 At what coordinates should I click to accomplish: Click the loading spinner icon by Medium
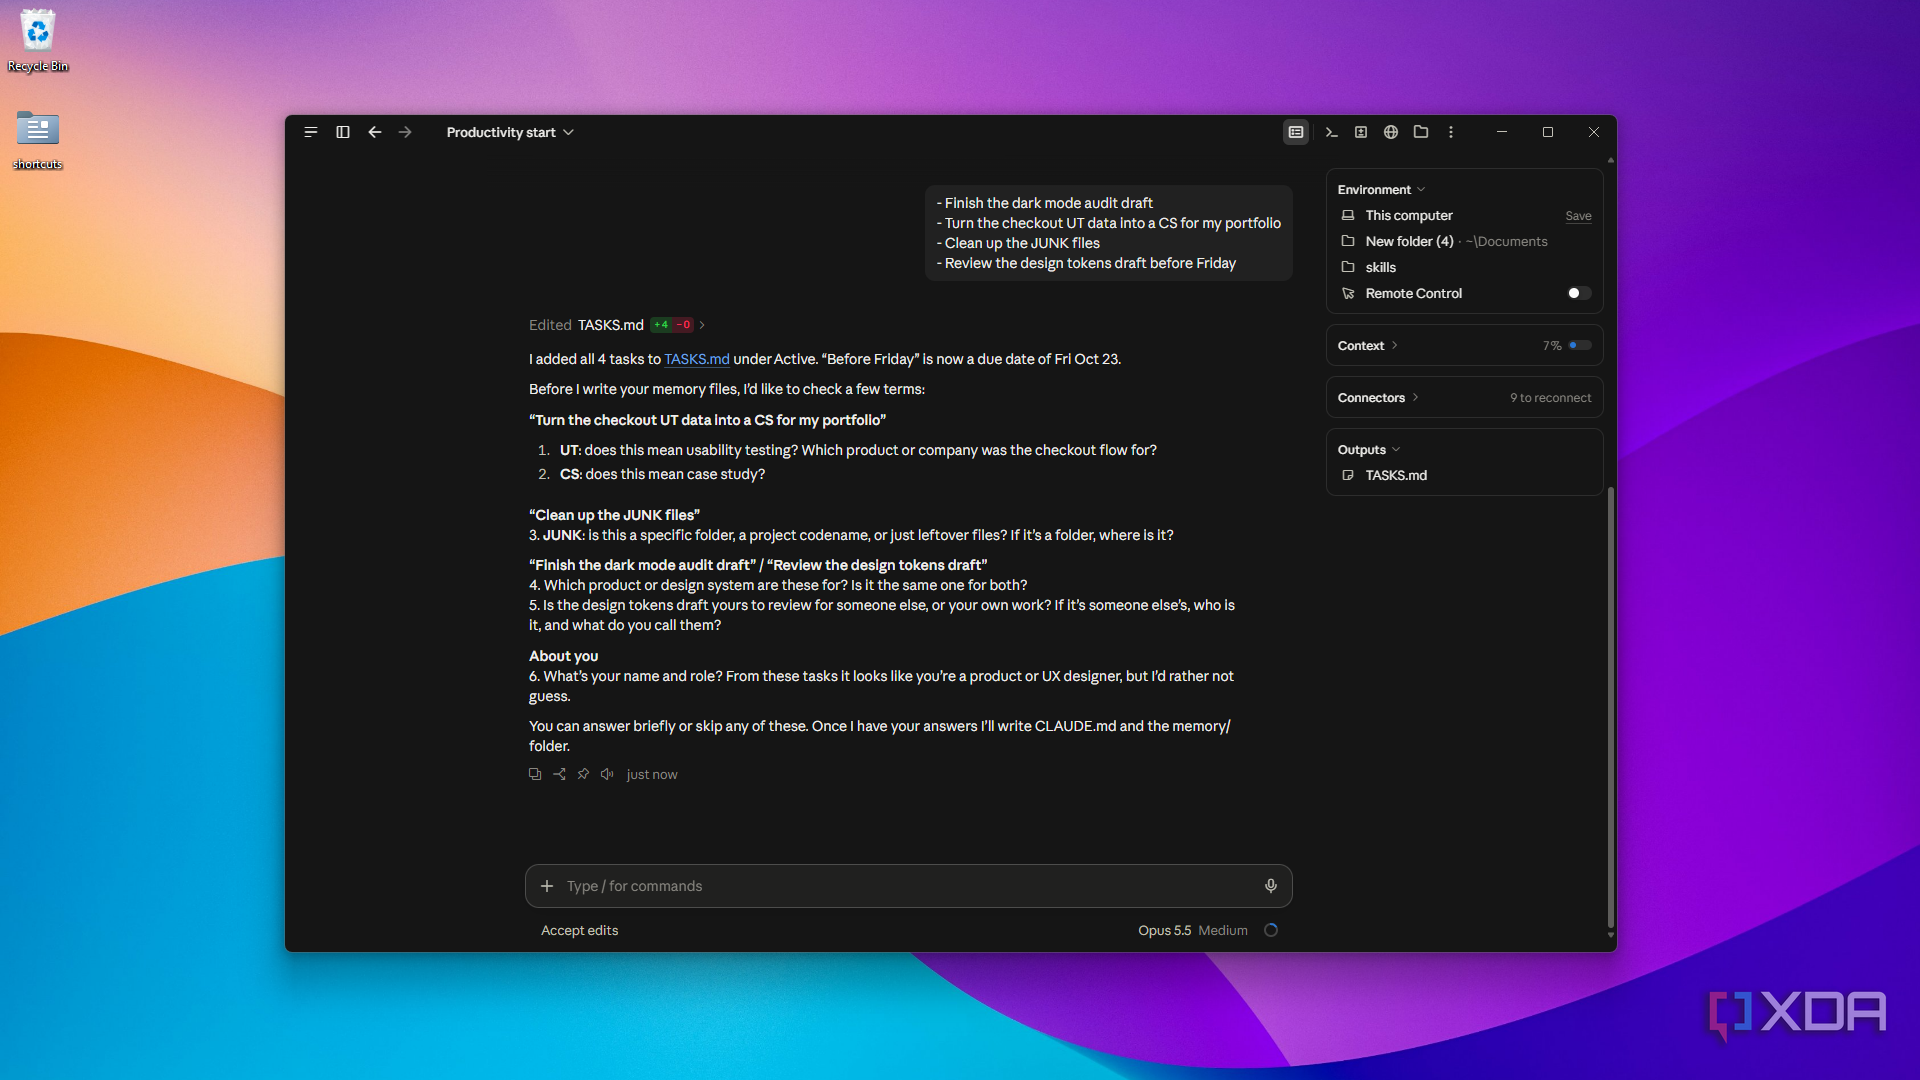[1271, 930]
